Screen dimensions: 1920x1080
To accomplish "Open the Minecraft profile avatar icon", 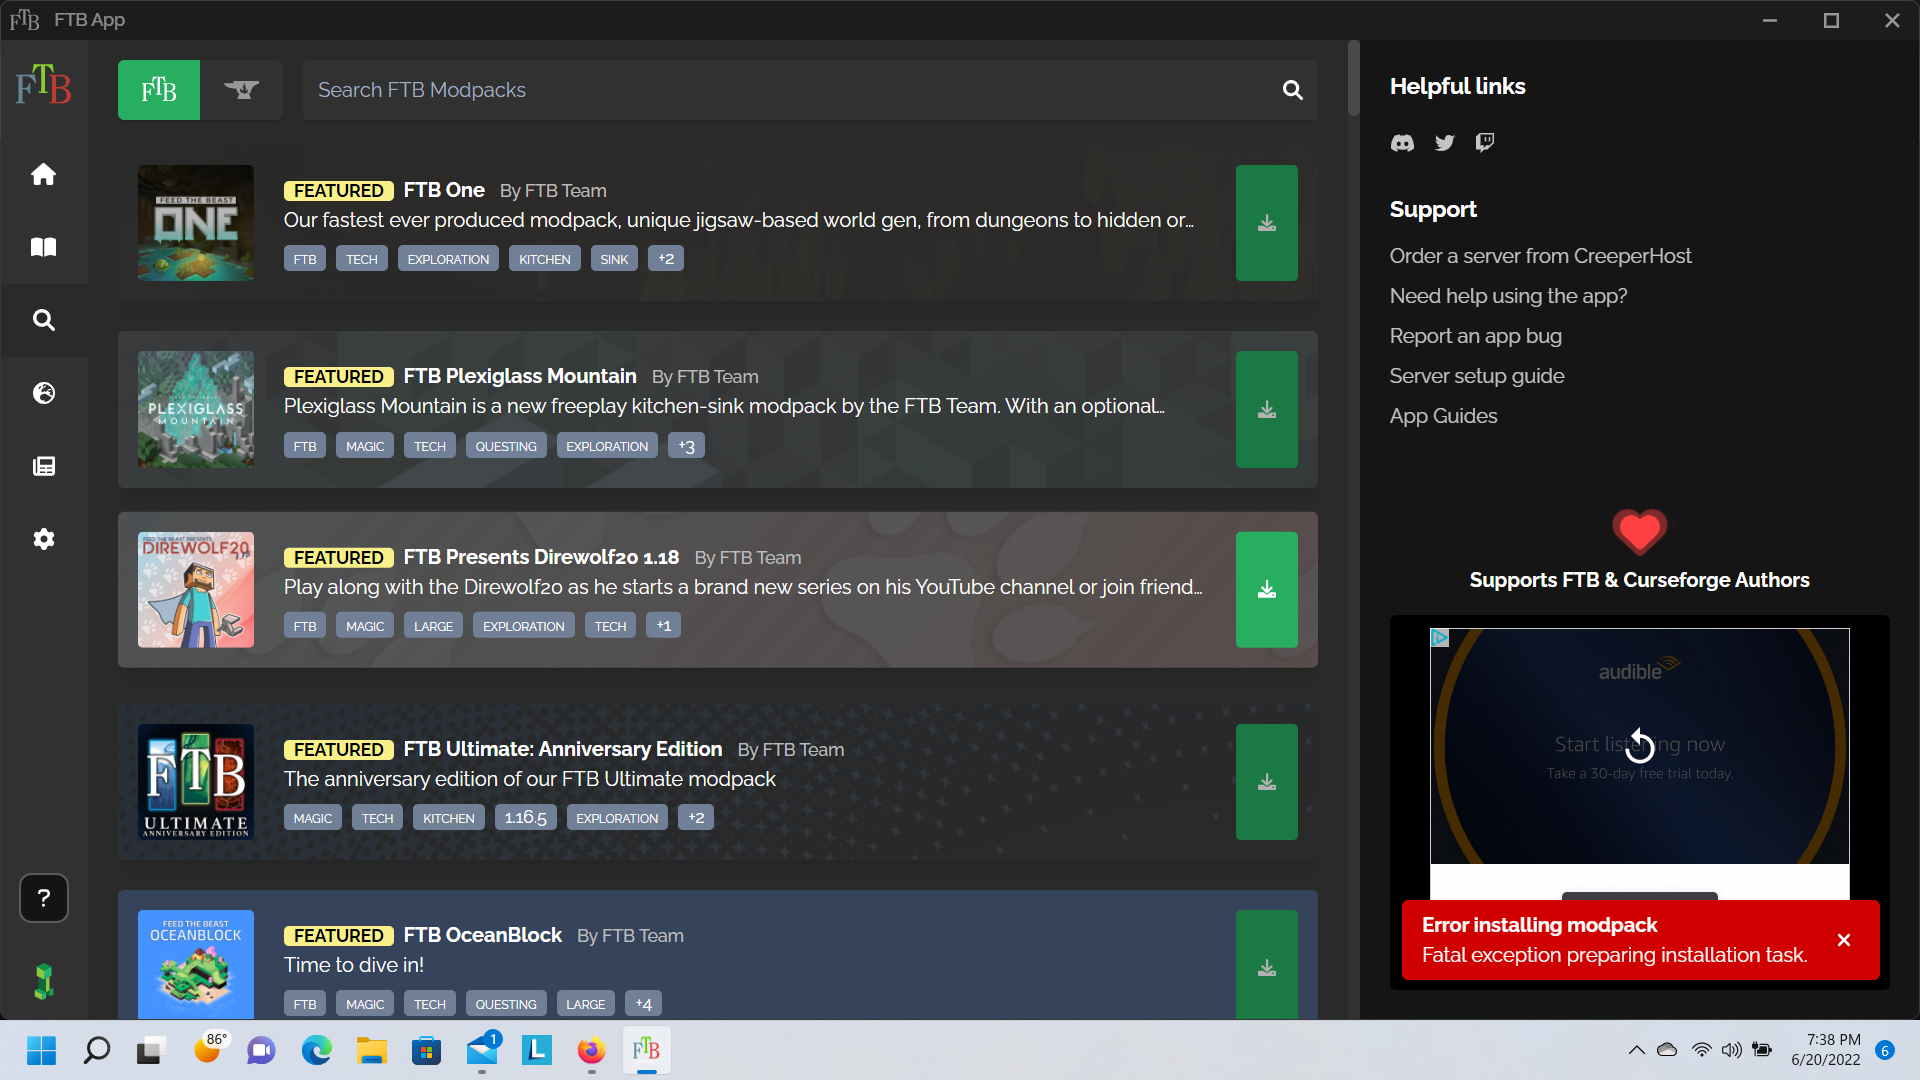I will (43, 981).
